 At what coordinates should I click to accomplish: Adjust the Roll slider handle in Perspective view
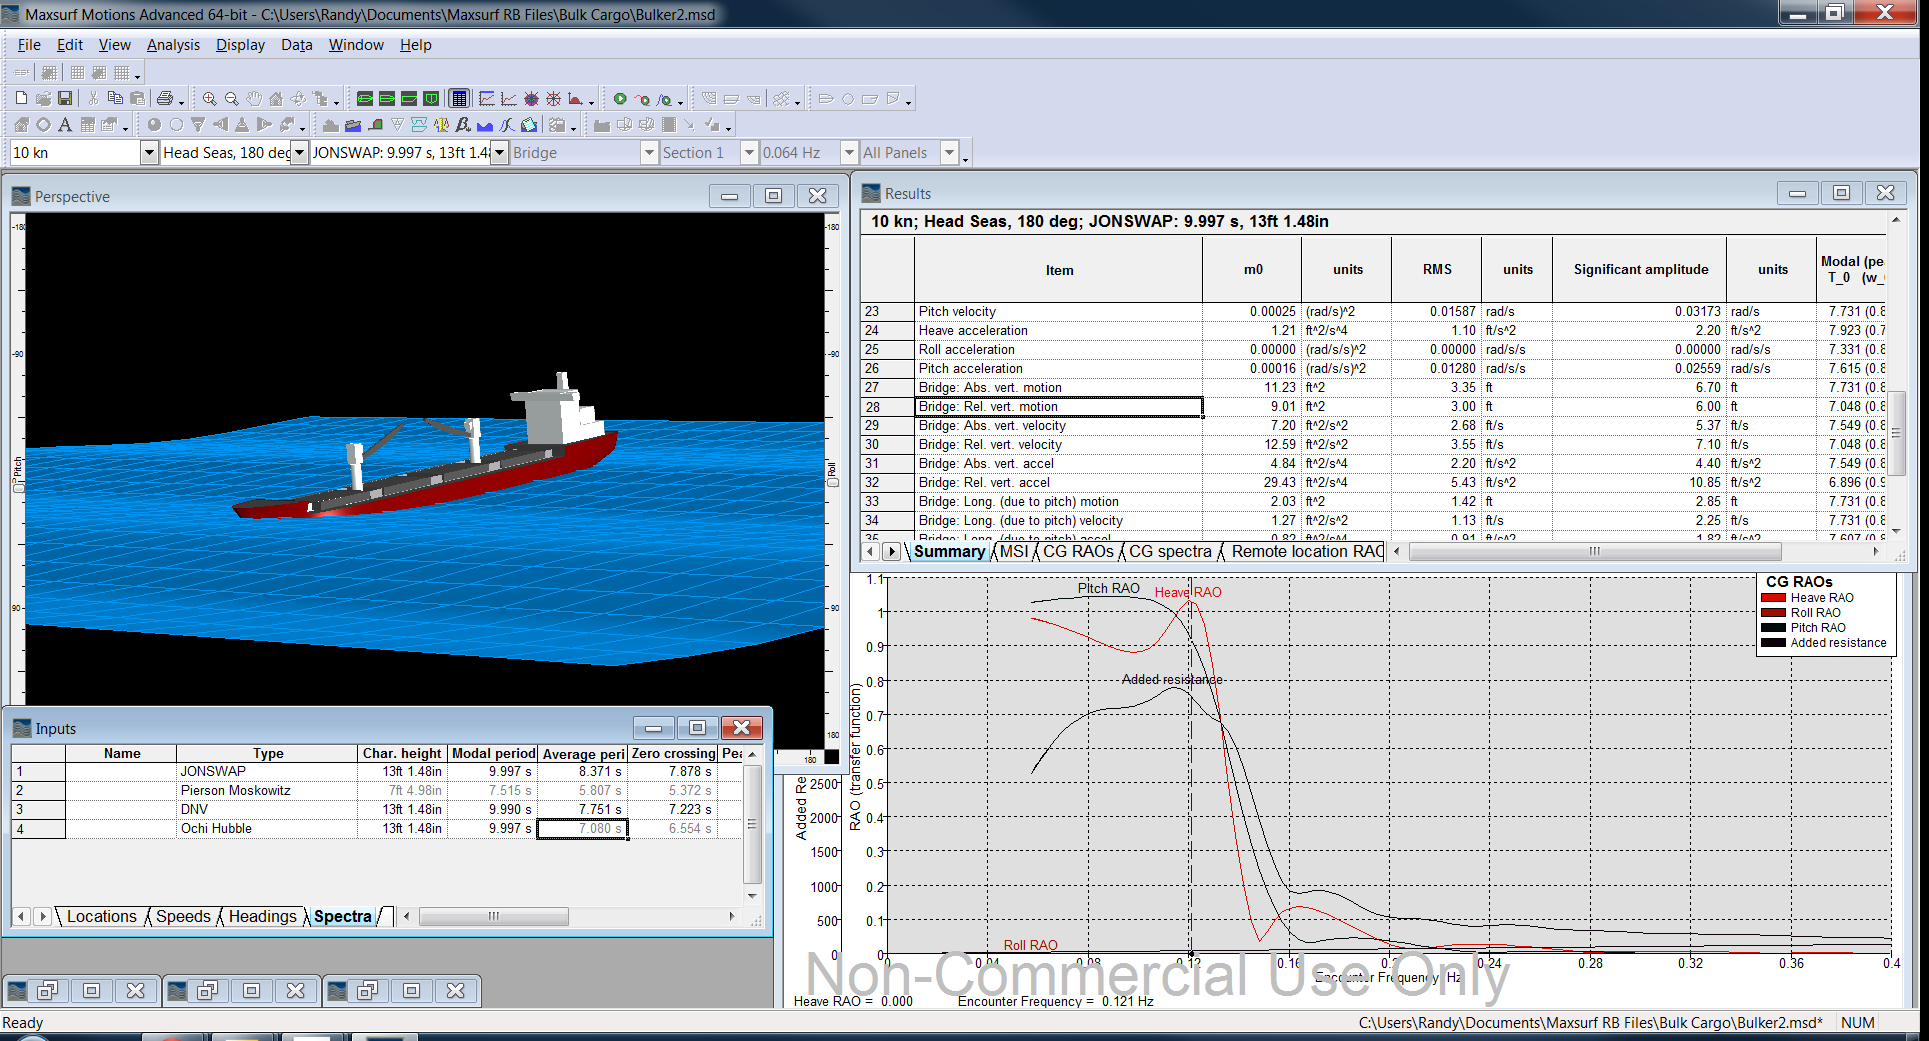832,483
